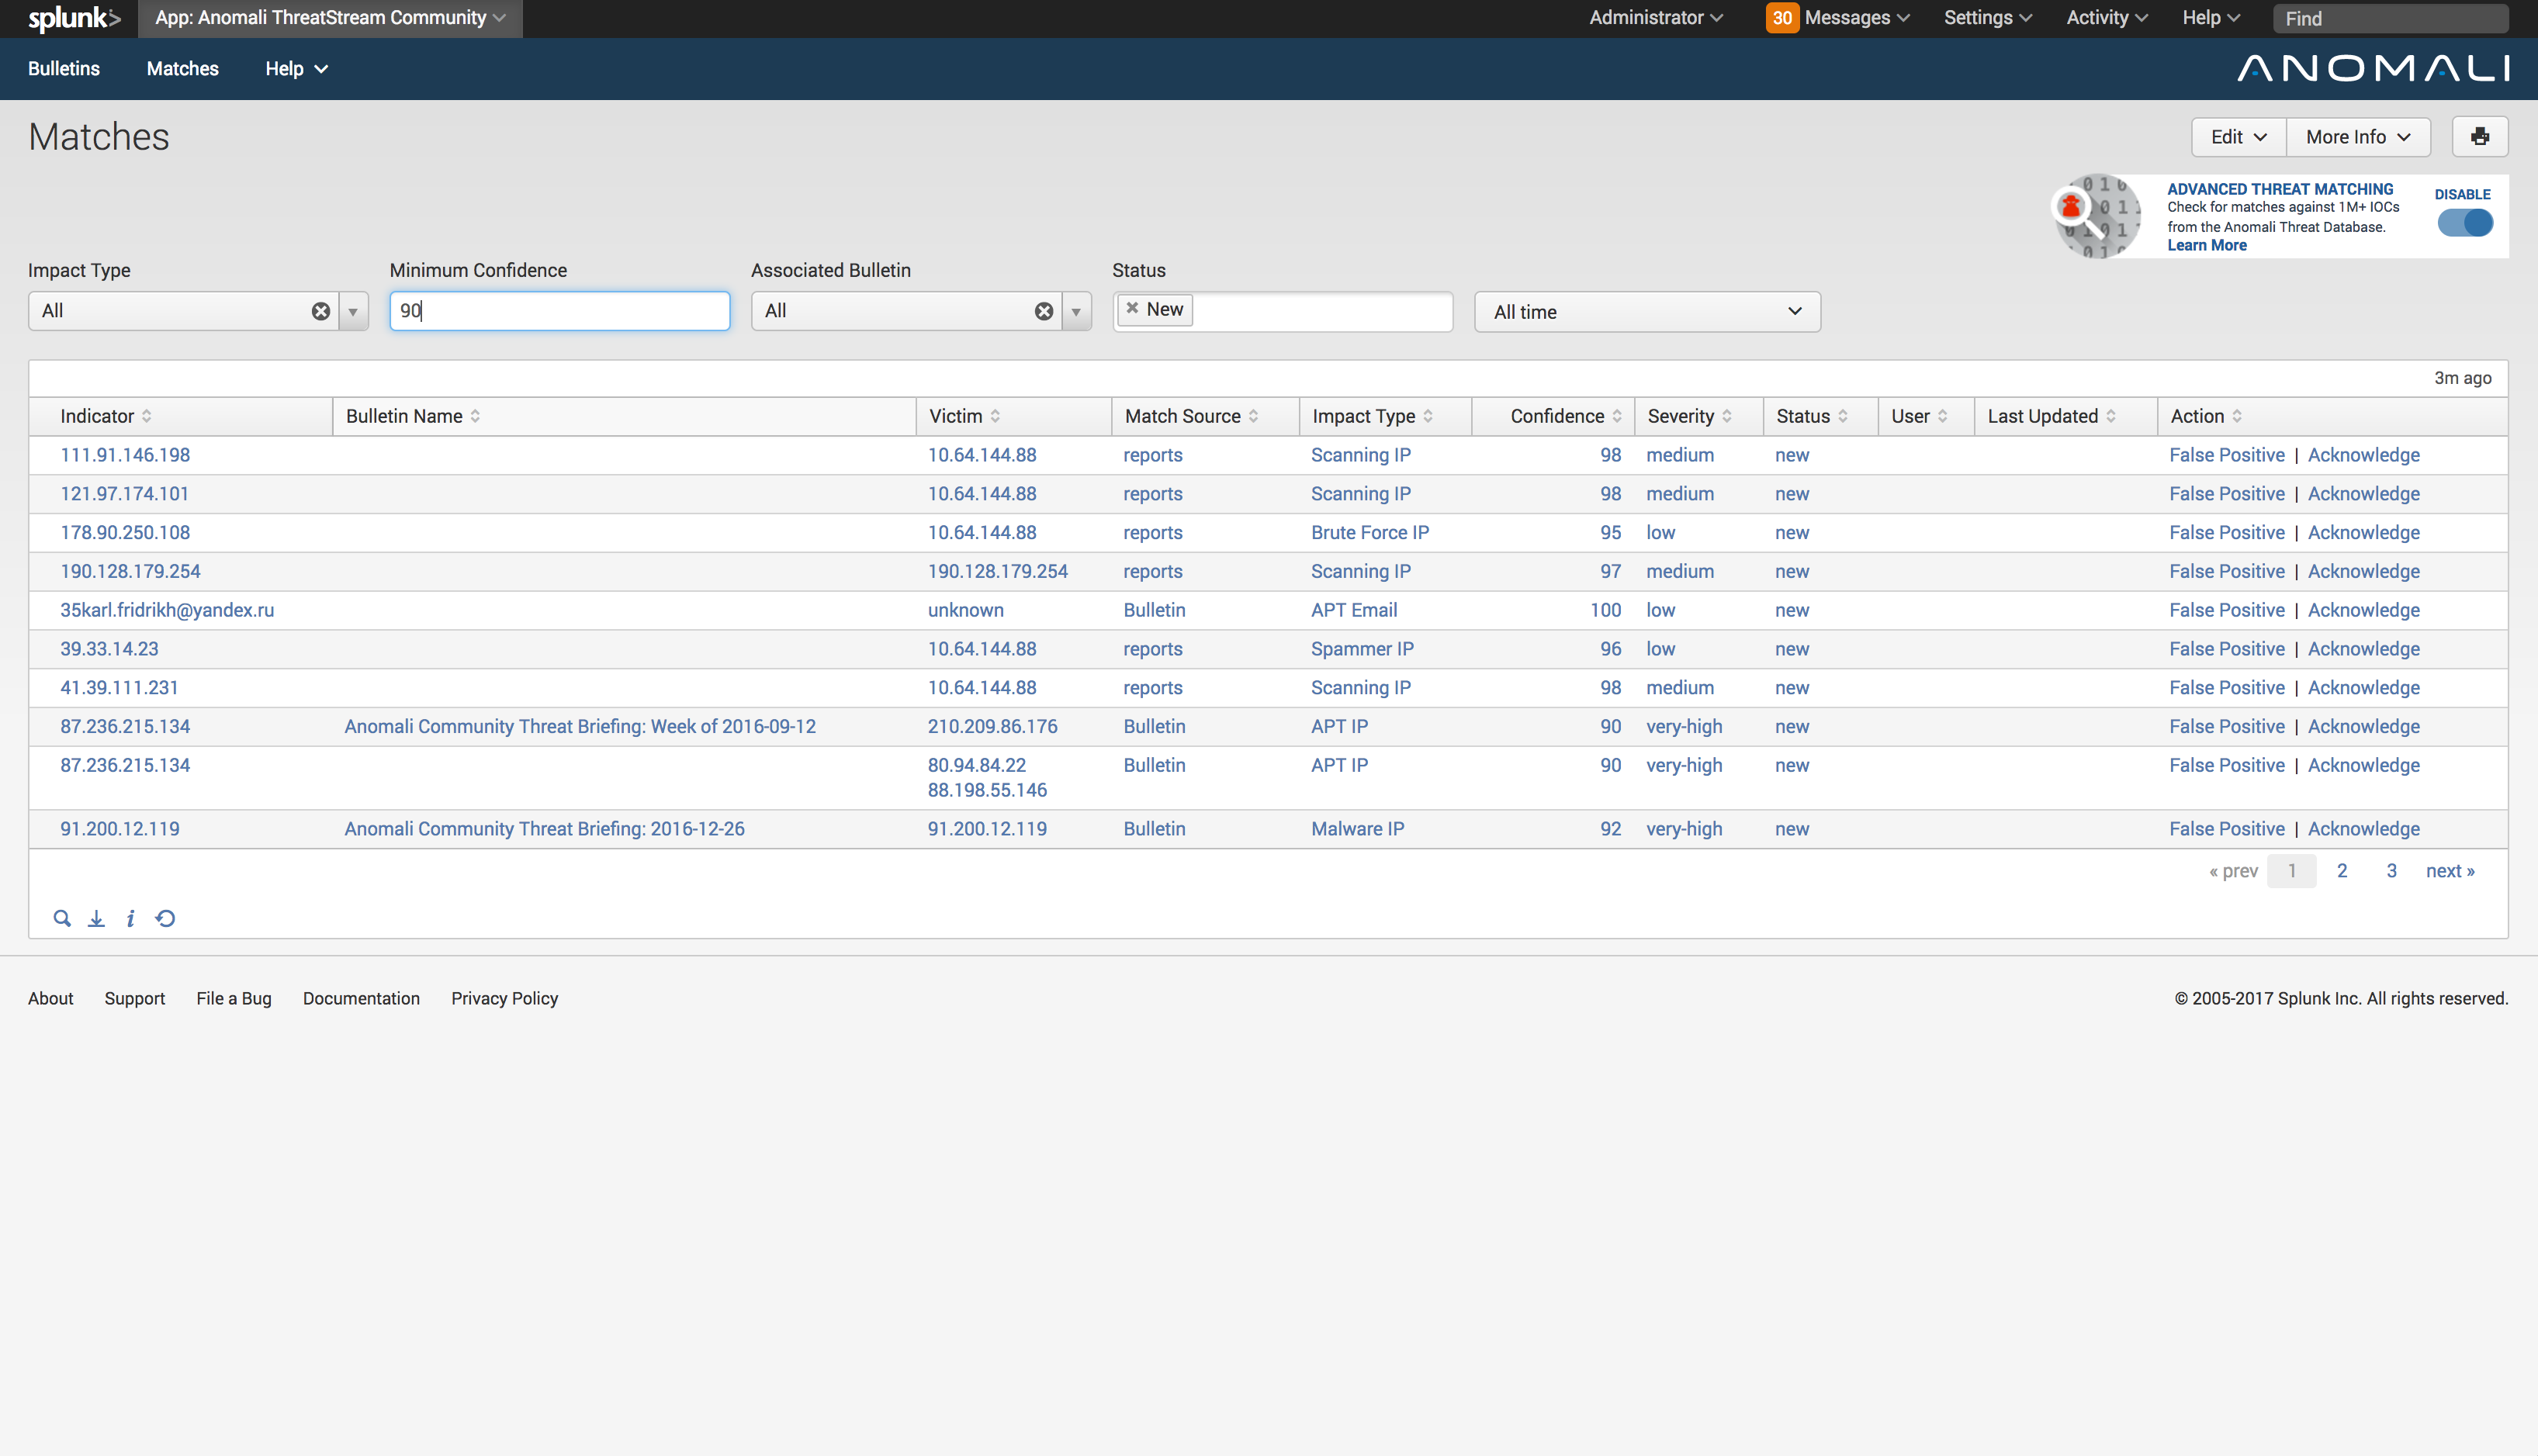
Task: Sort by Action column
Action: click(x=2206, y=416)
